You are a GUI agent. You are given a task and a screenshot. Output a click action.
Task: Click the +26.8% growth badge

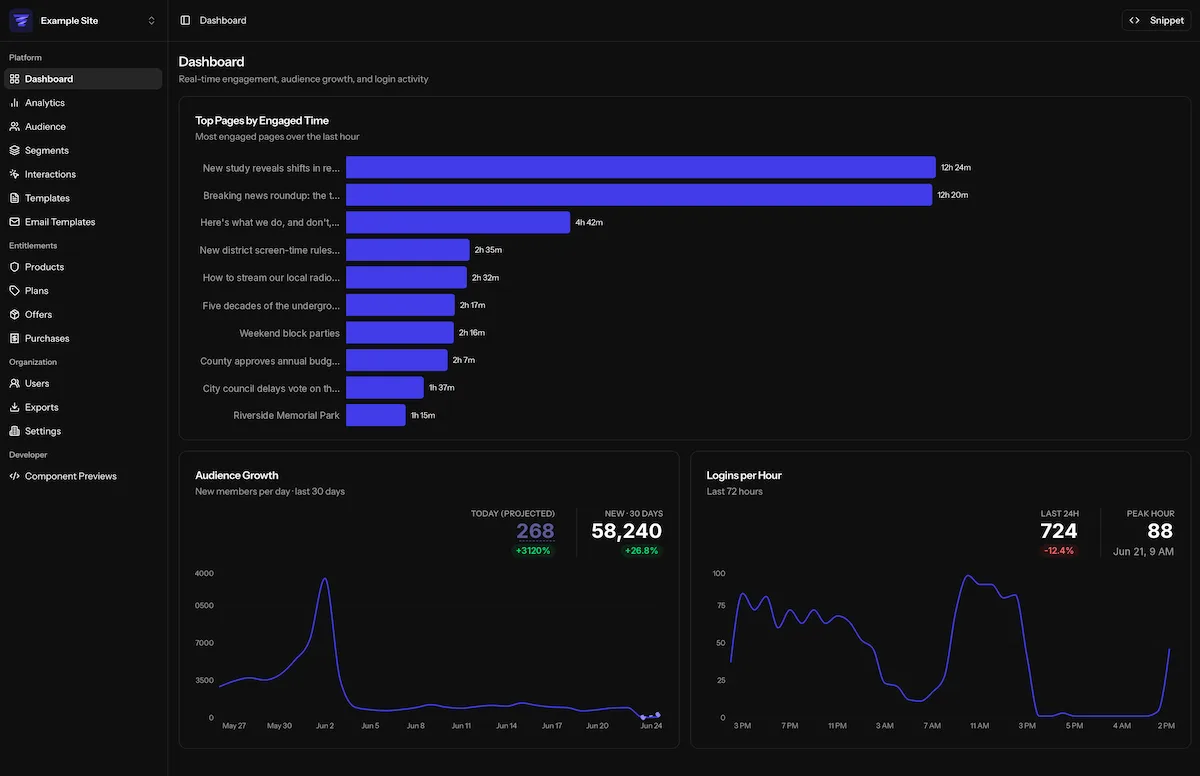pos(642,551)
